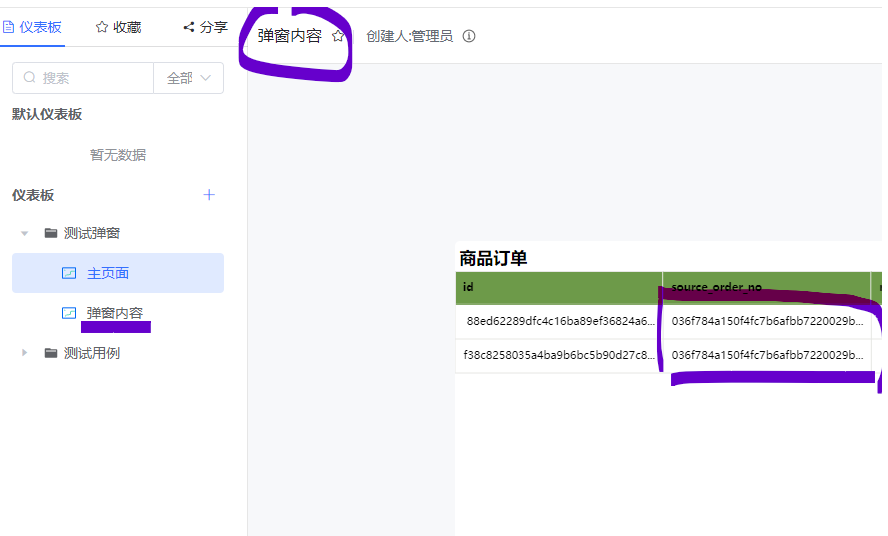Click cell 88ed62289dfc4c16ba89ef36824a6...
Viewport: 888px width, 536px height.
tap(559, 321)
